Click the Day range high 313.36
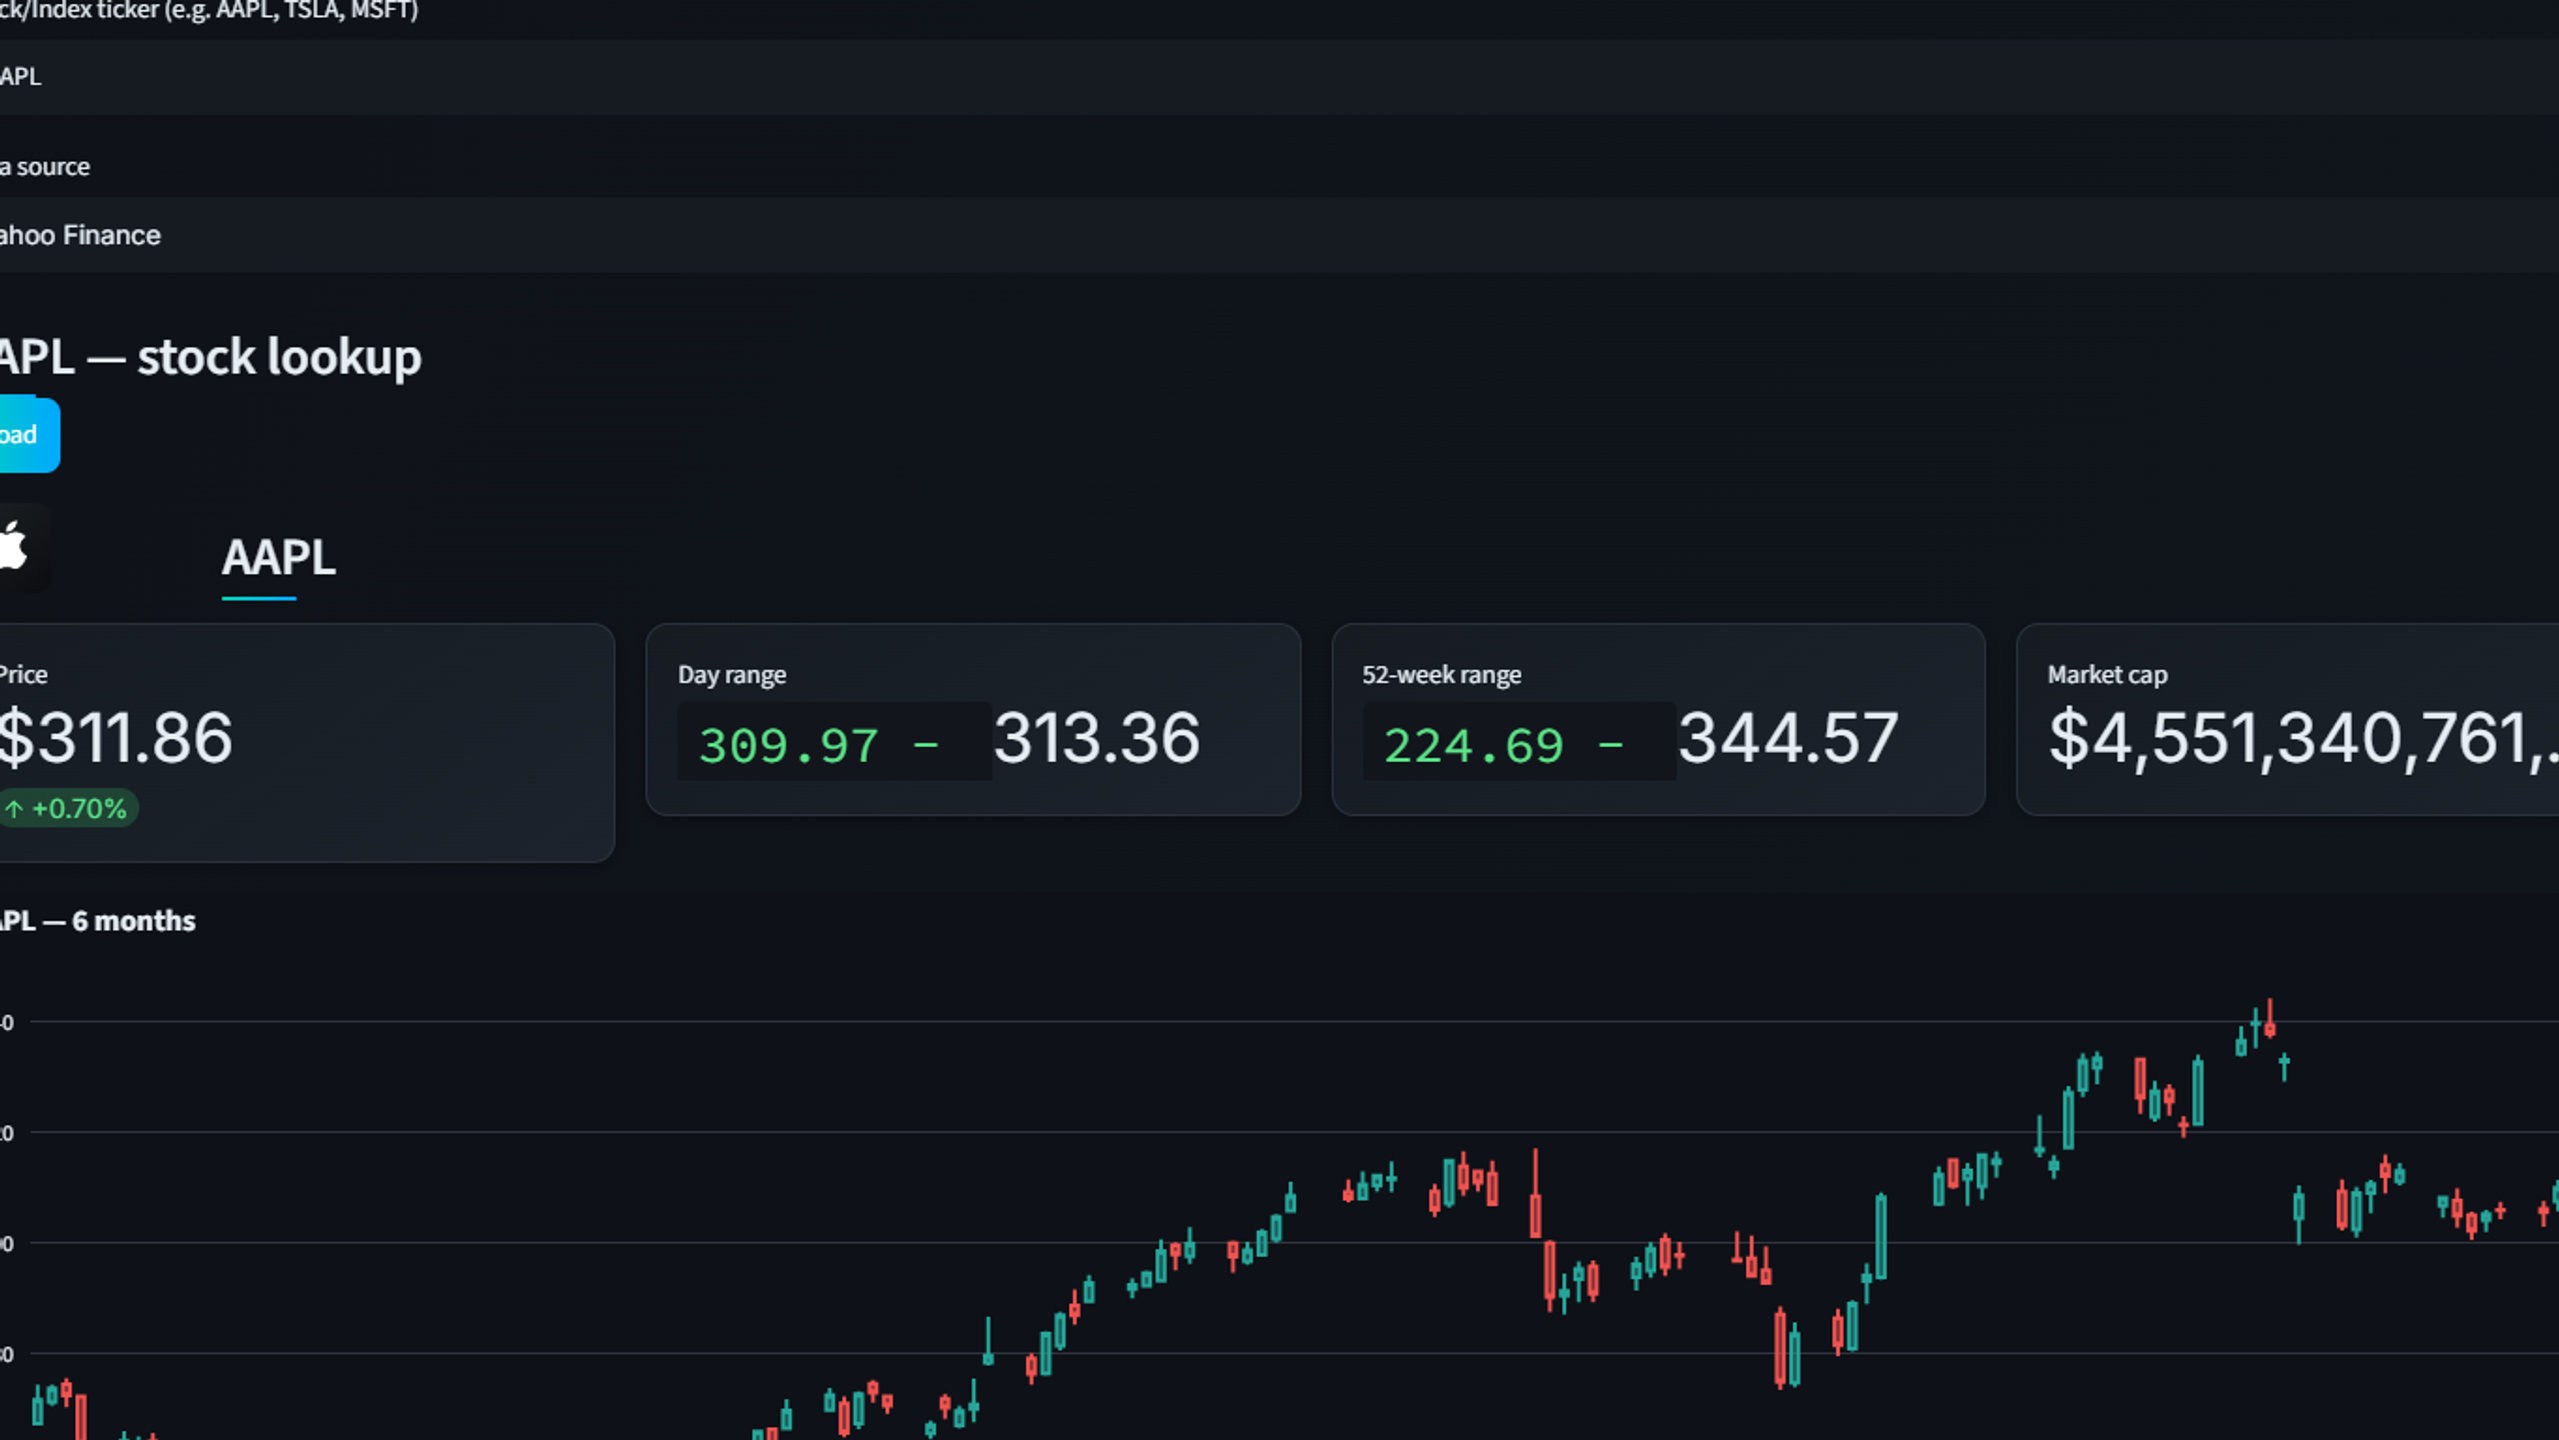 (x=1096, y=738)
